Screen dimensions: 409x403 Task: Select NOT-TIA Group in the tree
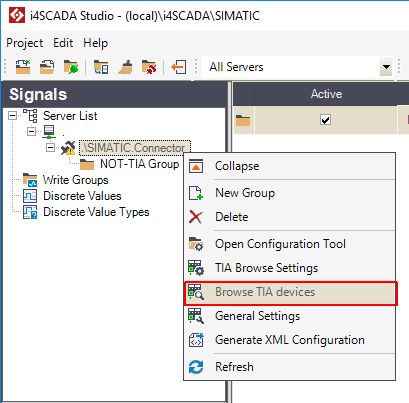click(139, 164)
